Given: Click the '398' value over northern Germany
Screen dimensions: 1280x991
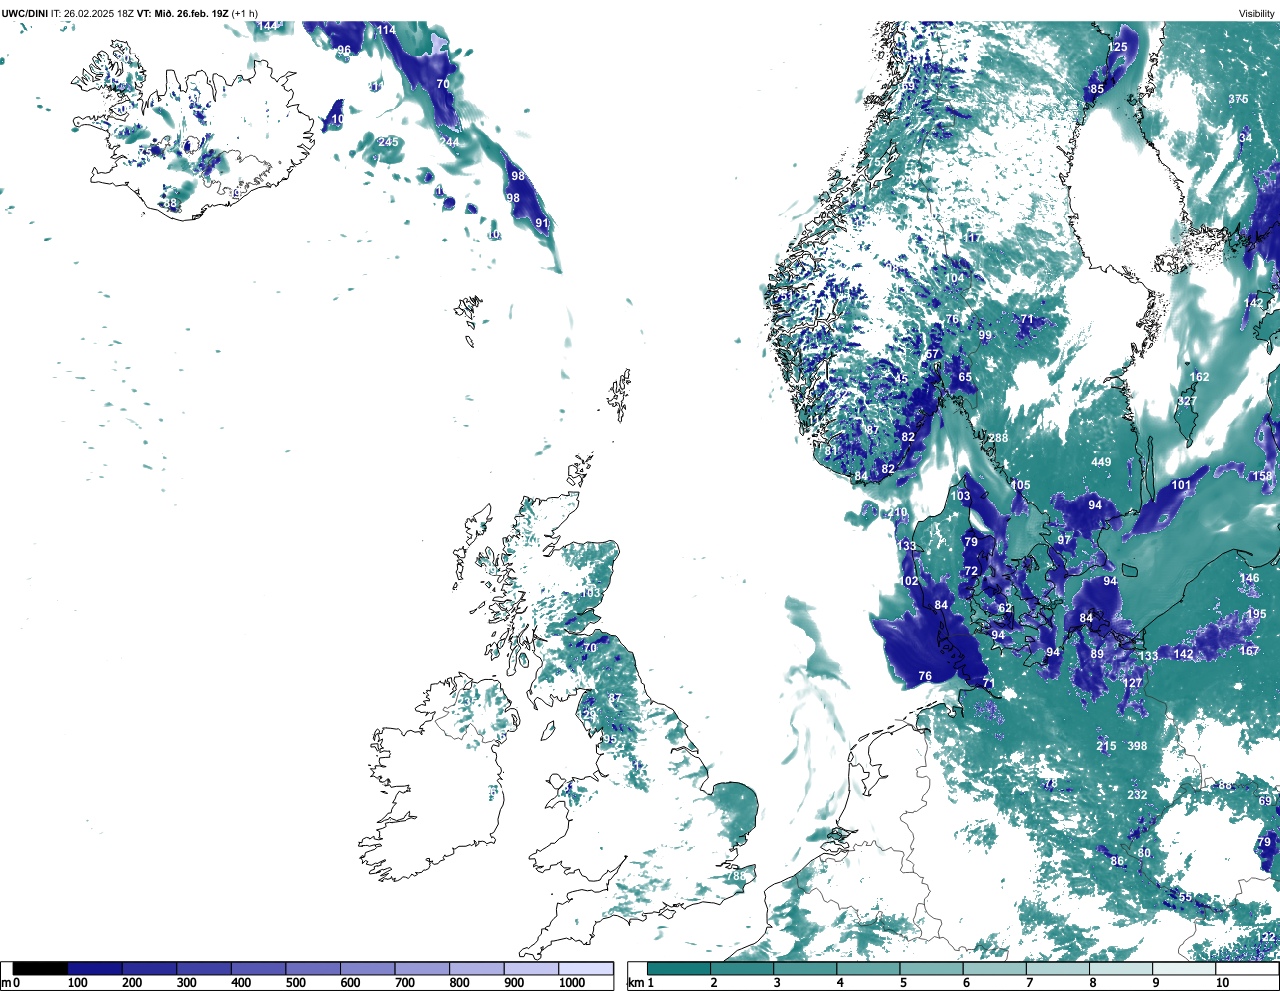Looking at the screenshot, I should (x=1137, y=746).
